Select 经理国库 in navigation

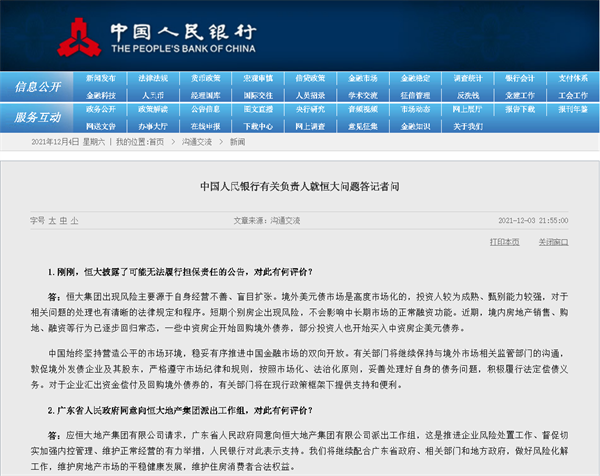(205, 95)
